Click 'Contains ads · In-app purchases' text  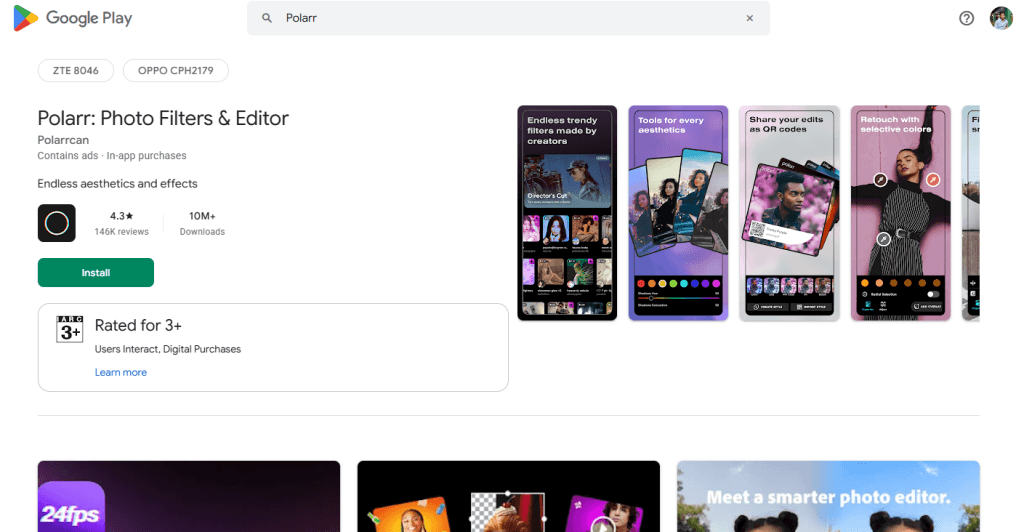[112, 155]
